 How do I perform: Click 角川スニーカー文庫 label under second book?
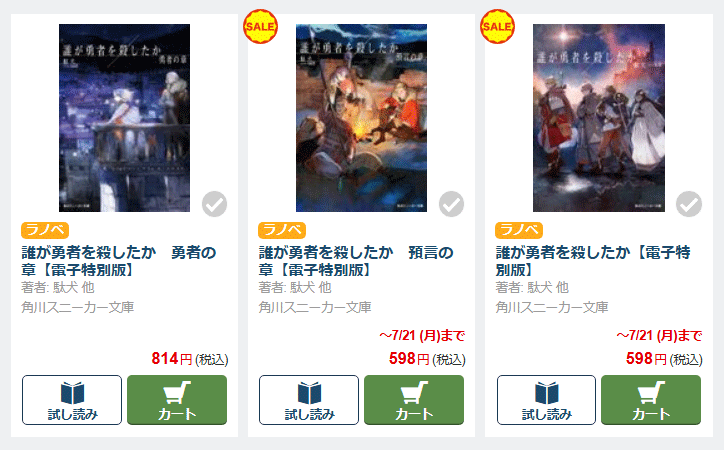coord(315,307)
